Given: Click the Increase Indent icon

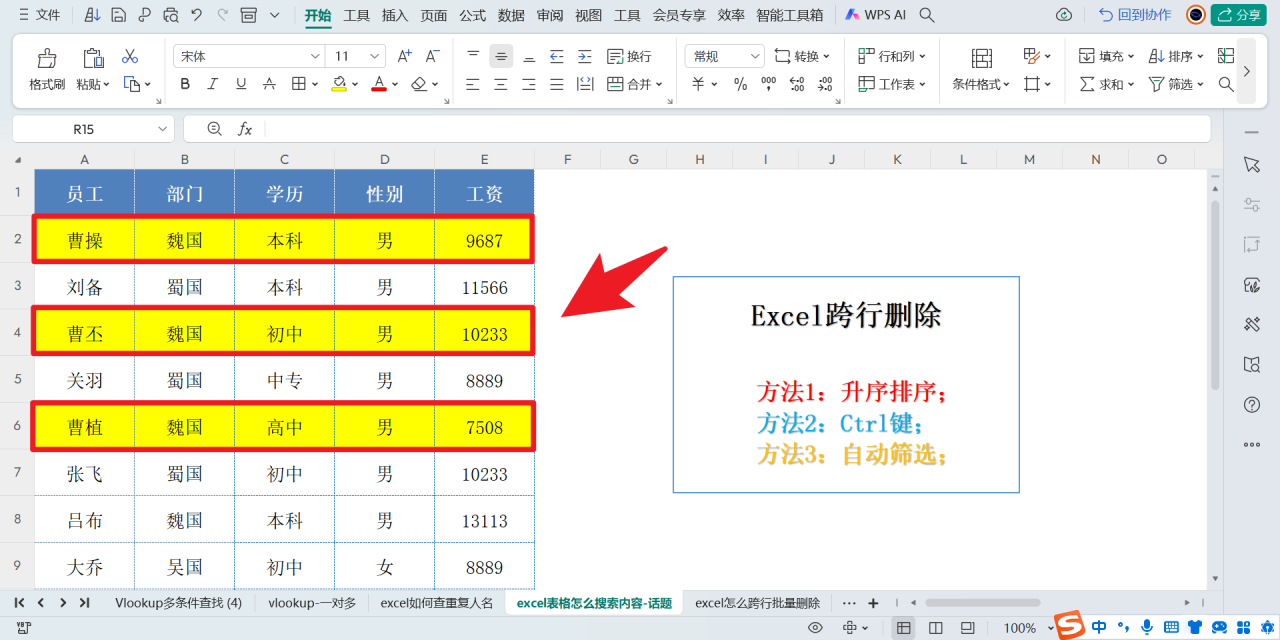Looking at the screenshot, I should [585, 57].
